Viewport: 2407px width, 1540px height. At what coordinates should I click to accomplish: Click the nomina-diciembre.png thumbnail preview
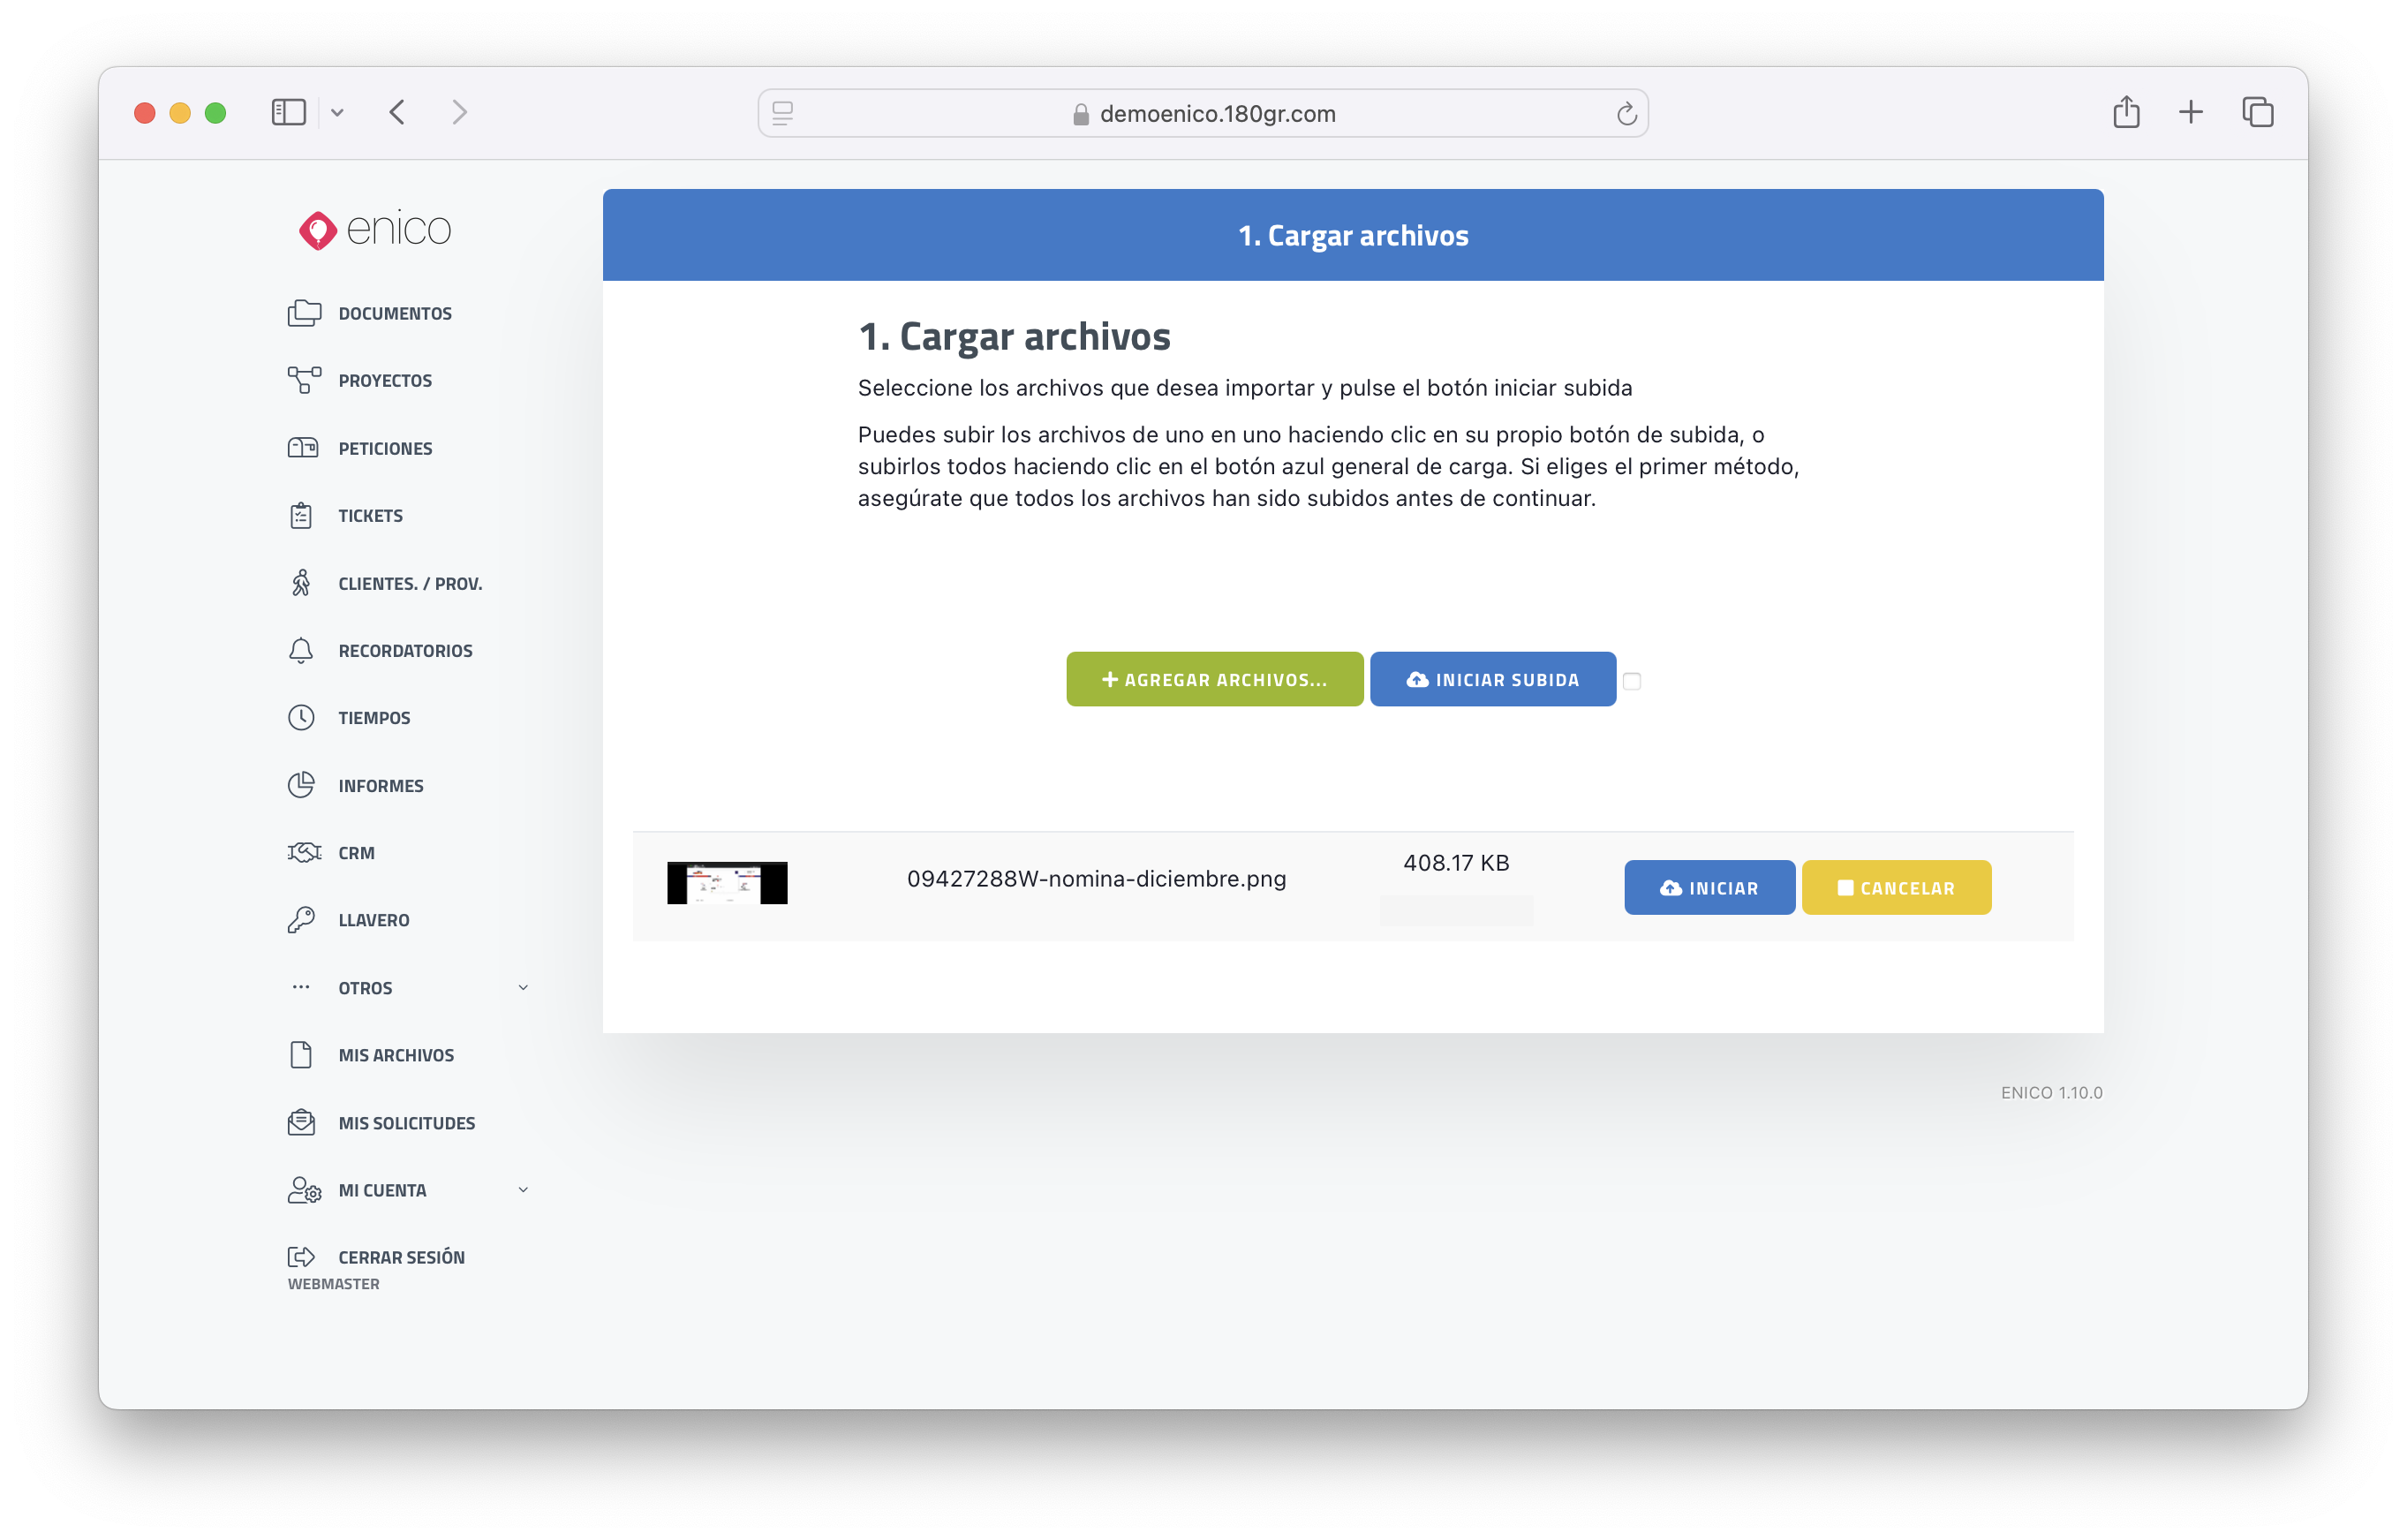(727, 882)
